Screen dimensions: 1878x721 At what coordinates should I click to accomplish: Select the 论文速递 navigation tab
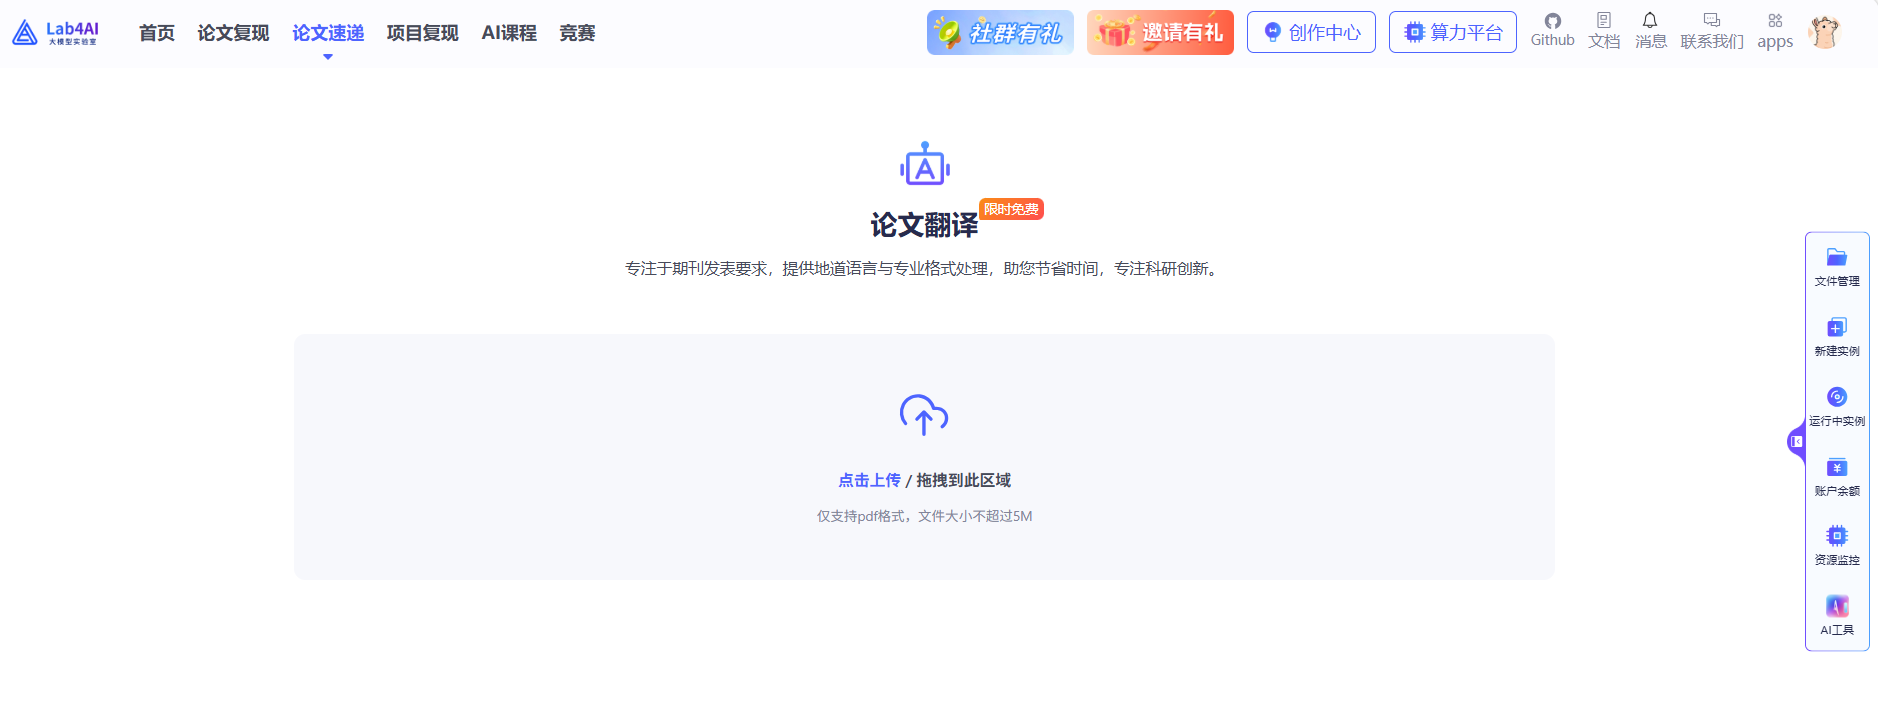(x=328, y=33)
